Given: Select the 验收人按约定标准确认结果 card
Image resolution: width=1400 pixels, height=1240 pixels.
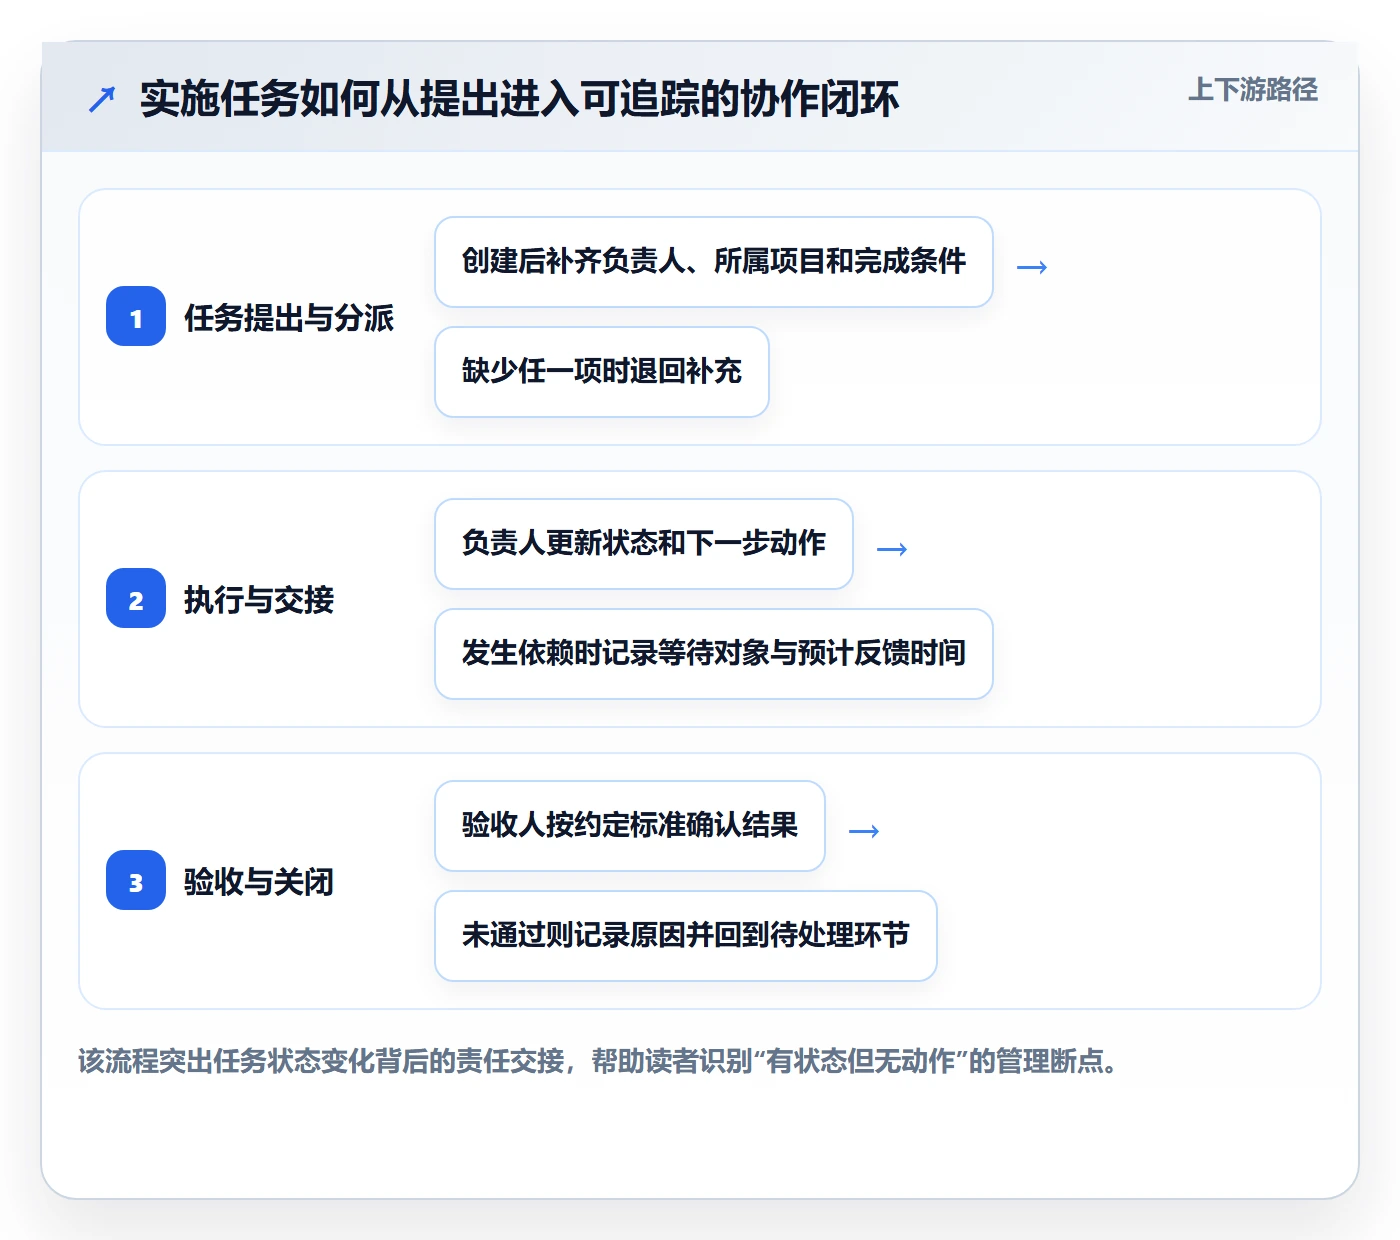Looking at the screenshot, I should pos(630,826).
